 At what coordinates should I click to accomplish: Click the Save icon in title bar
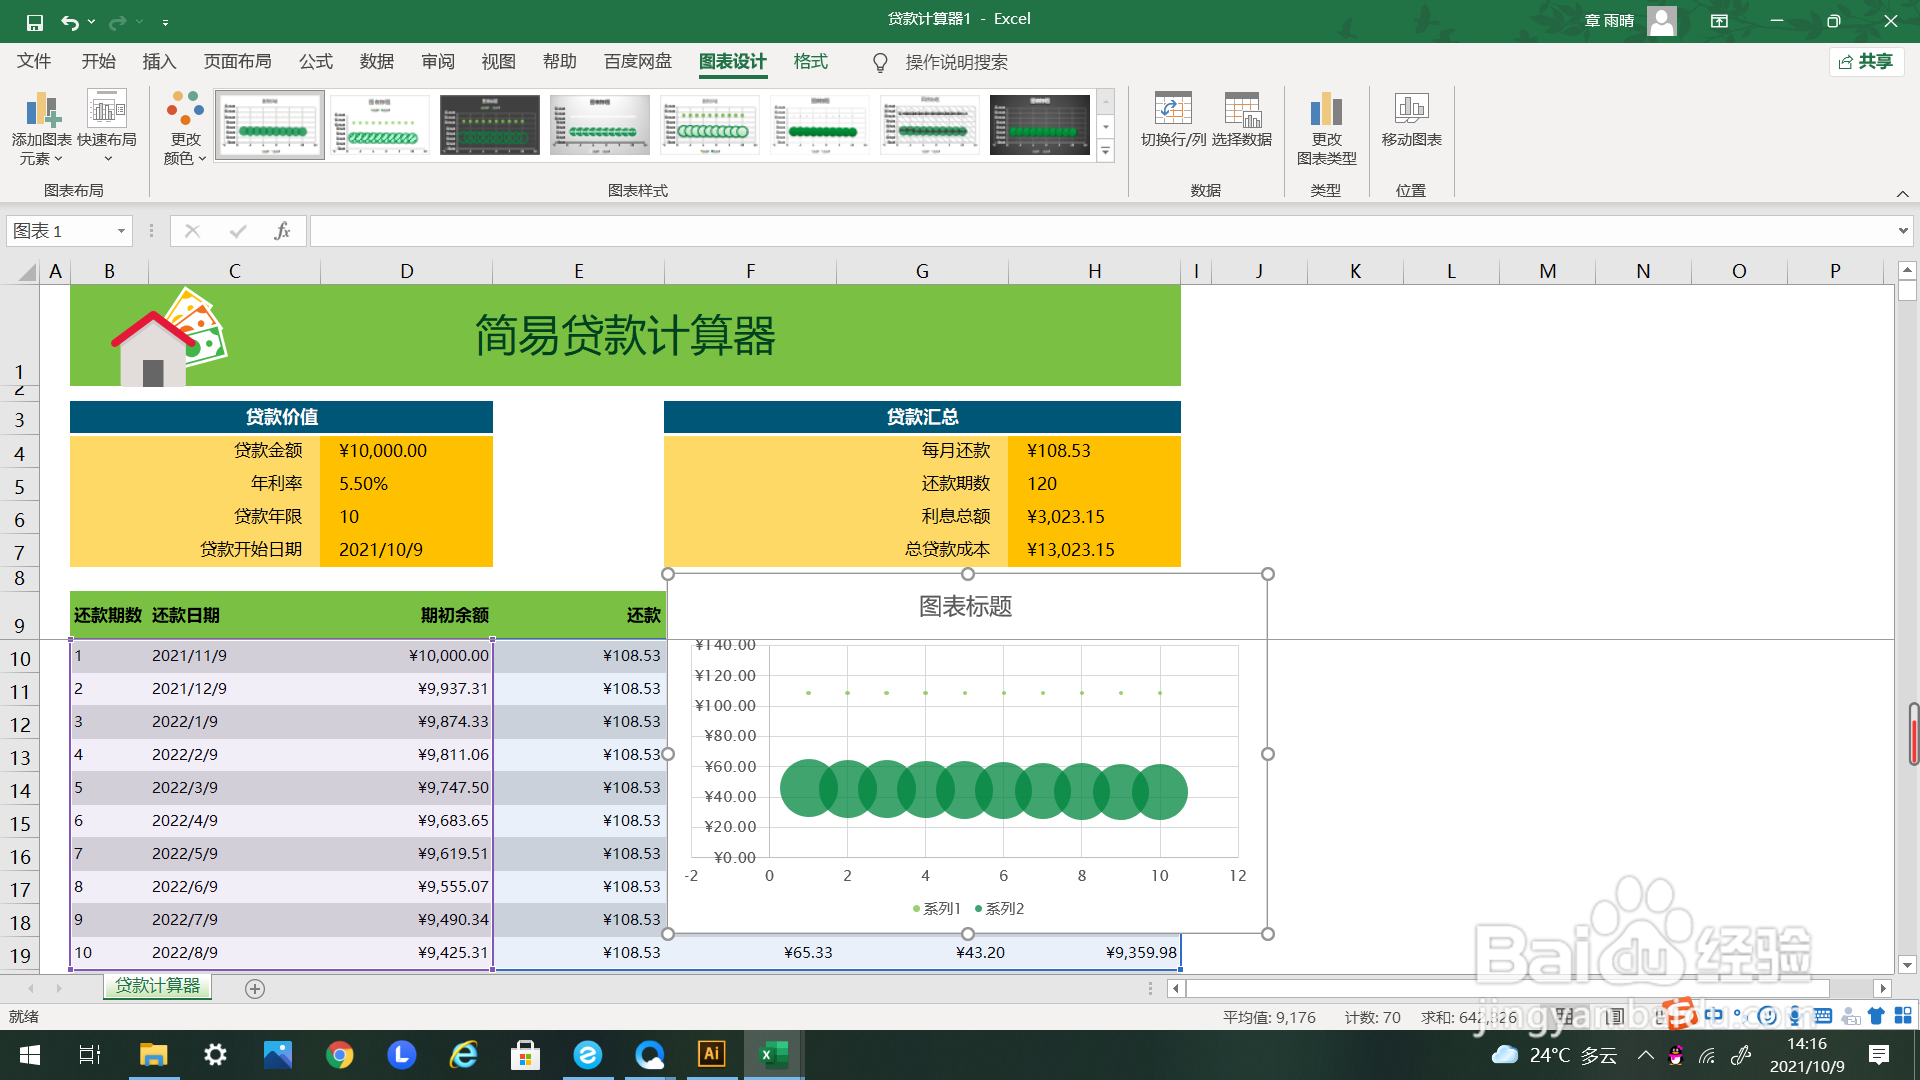point(35,21)
